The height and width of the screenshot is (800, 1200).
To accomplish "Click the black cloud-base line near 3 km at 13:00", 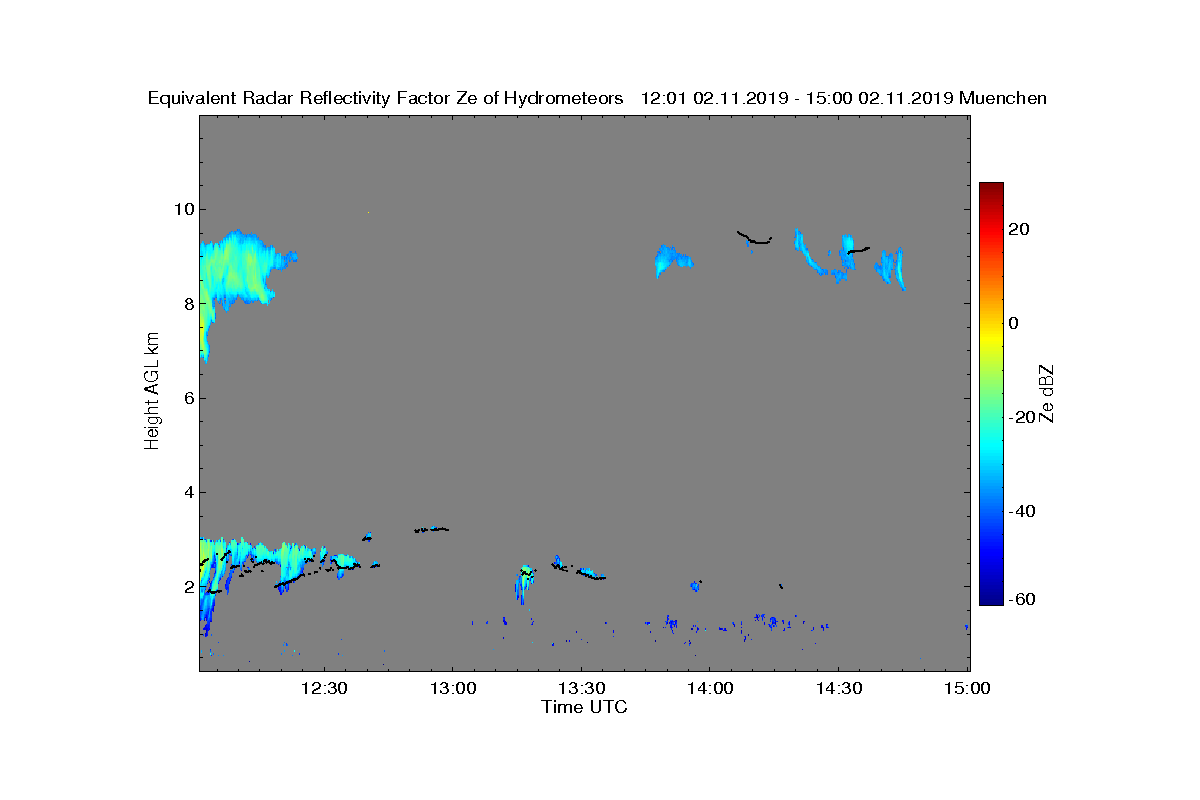I will tap(432, 529).
